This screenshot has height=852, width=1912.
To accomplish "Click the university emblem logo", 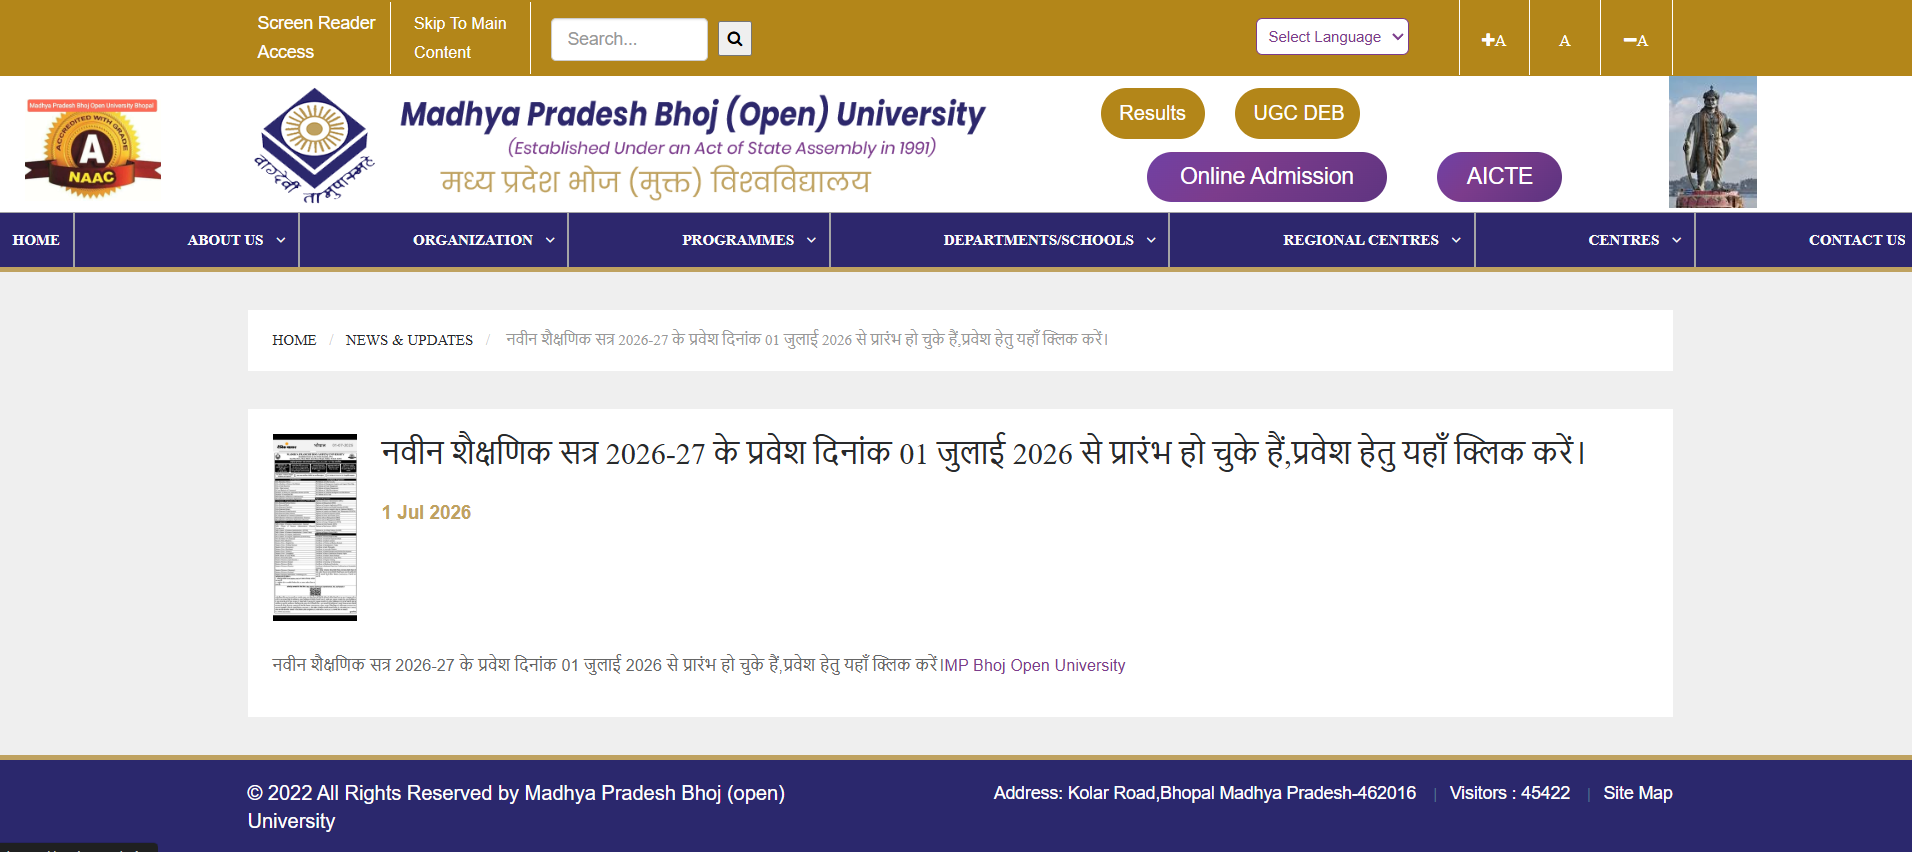I will click(x=315, y=146).
